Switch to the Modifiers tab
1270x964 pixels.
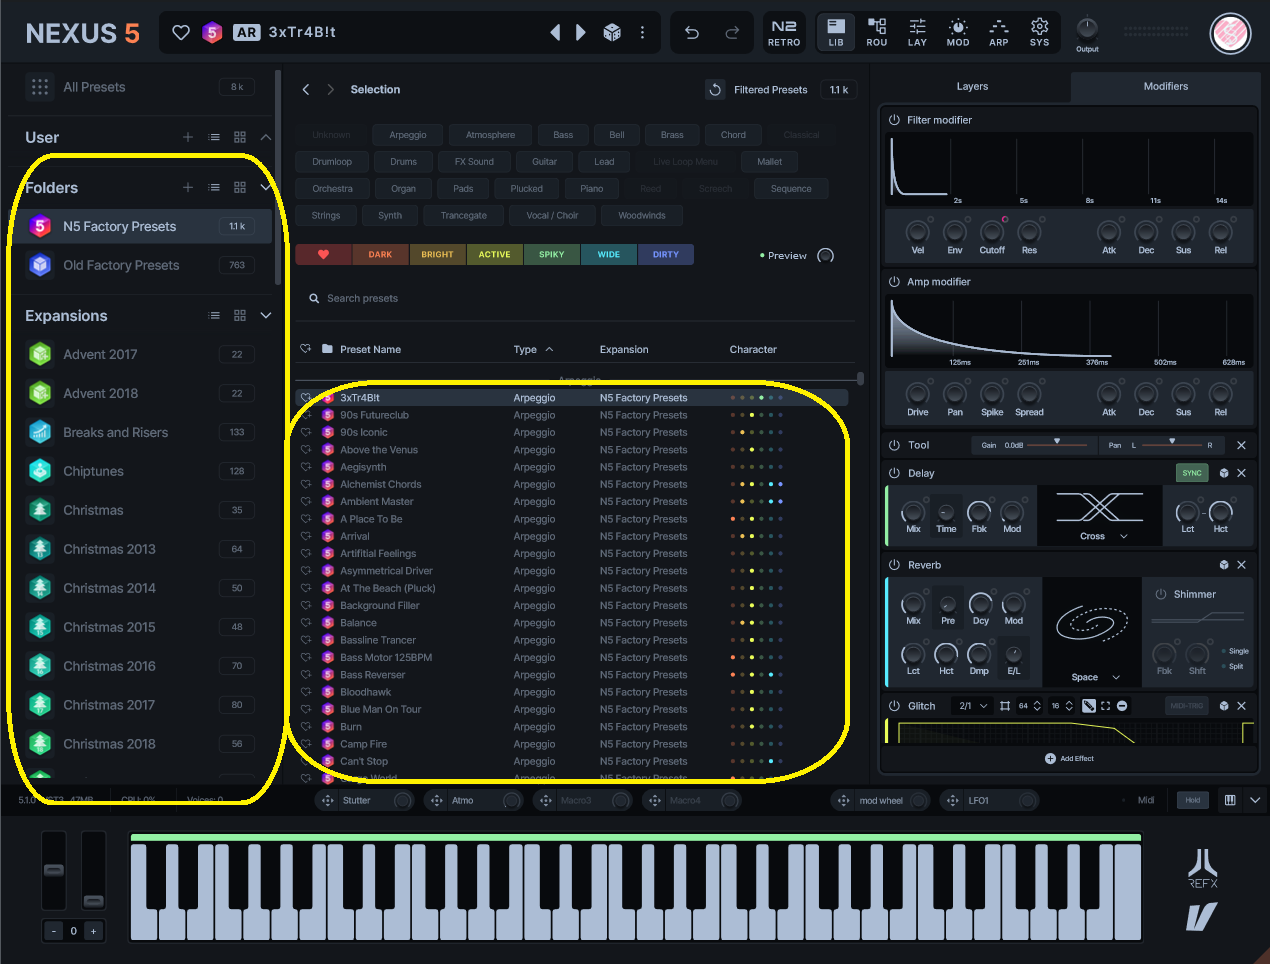coord(1165,87)
